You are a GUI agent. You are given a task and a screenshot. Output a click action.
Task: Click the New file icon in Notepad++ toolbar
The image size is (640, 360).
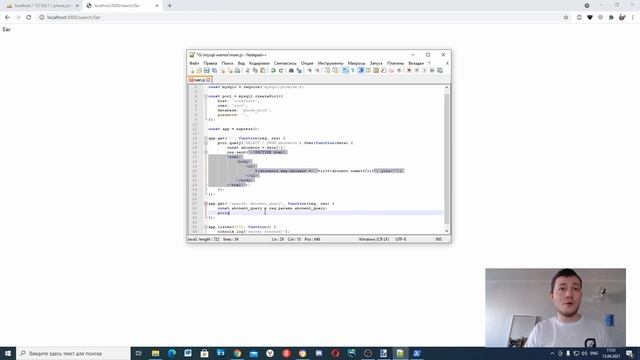[193, 70]
